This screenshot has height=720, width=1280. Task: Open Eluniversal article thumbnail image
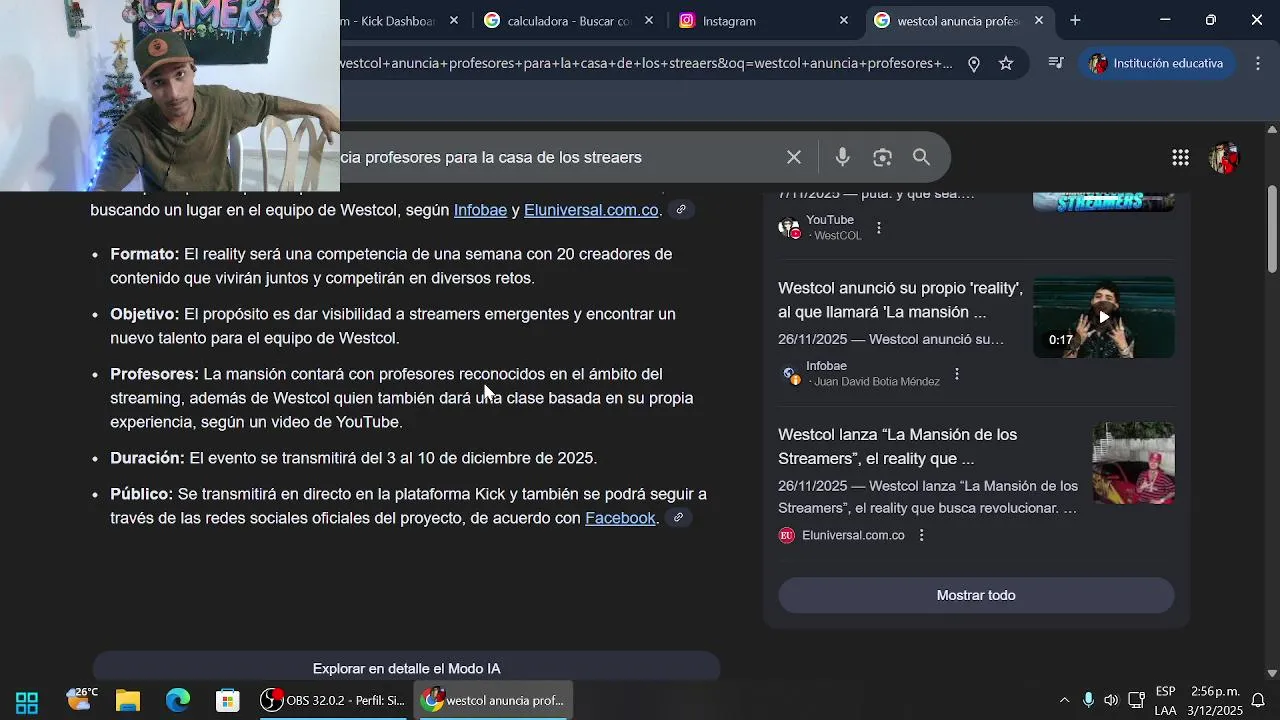click(1134, 463)
